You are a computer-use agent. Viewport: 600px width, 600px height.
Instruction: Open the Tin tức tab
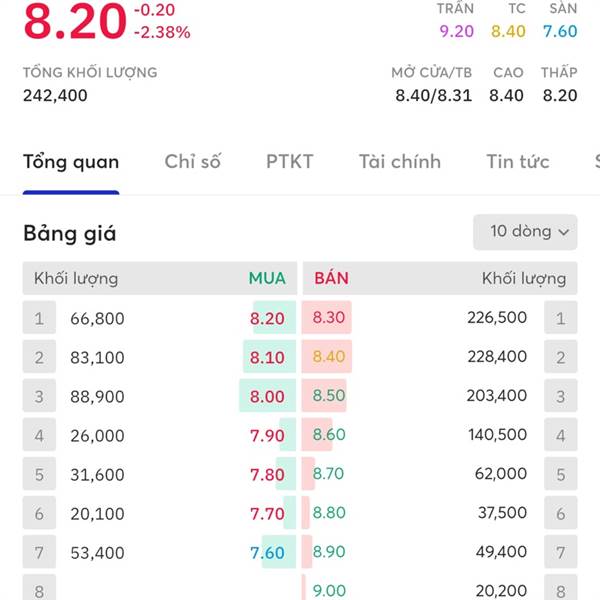click(518, 162)
